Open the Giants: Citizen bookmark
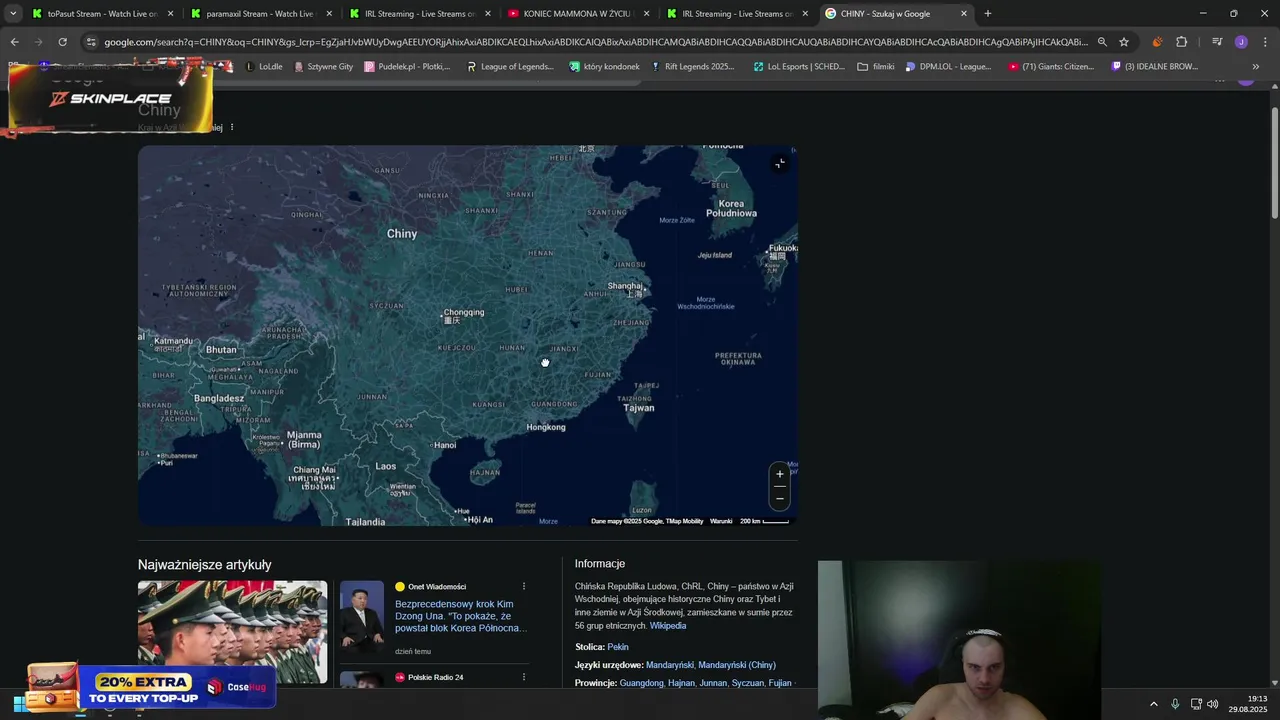 click(1051, 67)
